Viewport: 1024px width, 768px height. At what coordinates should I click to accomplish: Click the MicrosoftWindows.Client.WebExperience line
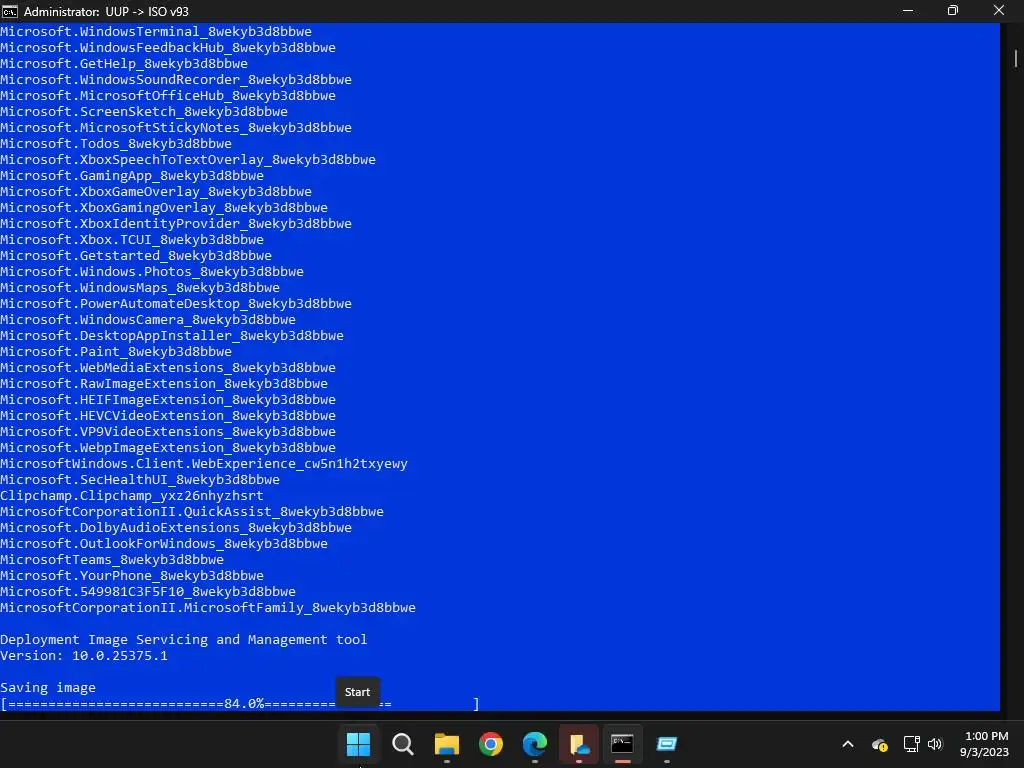(204, 464)
